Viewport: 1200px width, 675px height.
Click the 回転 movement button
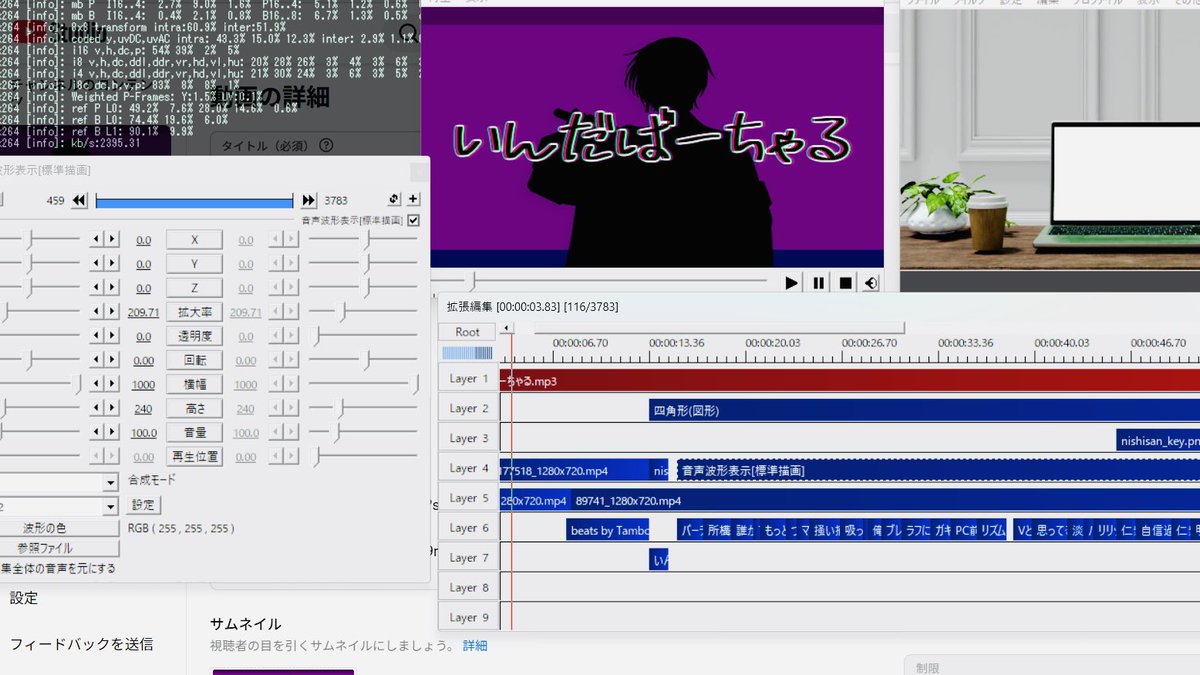coord(194,360)
